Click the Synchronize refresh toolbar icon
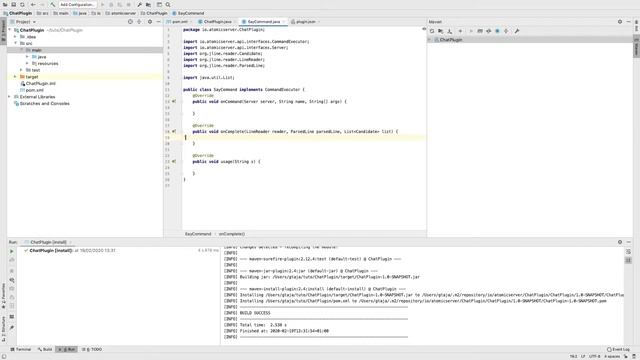Screen dimensions: 640x360 22,4
